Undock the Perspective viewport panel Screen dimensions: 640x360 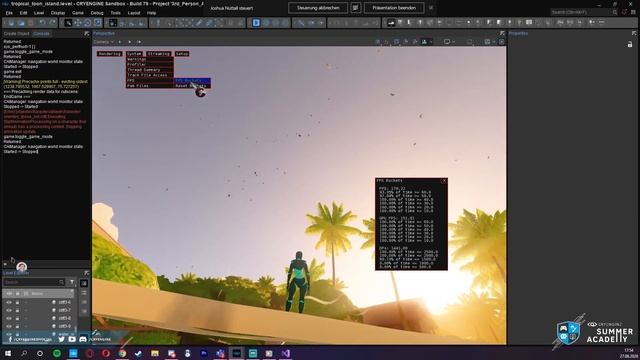click(502, 33)
